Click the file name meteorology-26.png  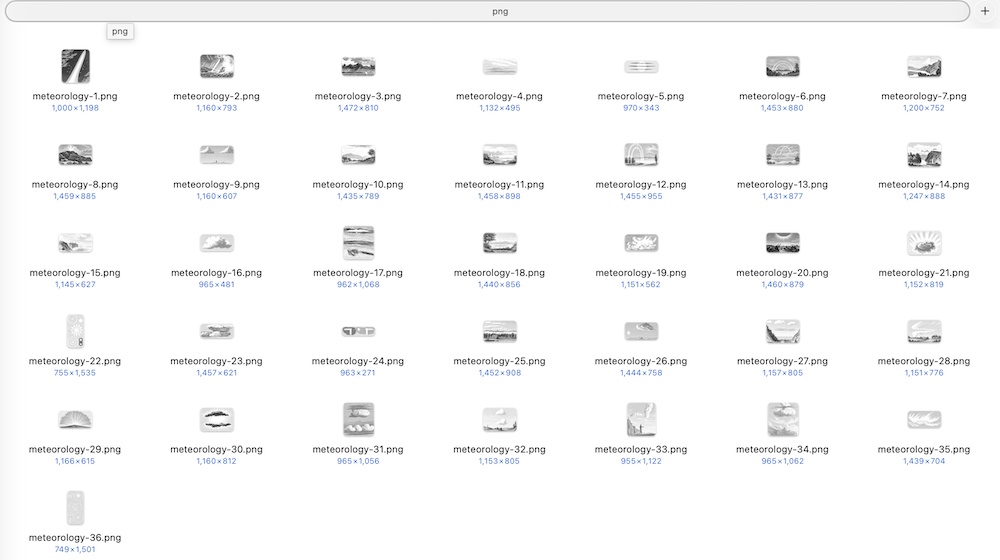coord(641,361)
